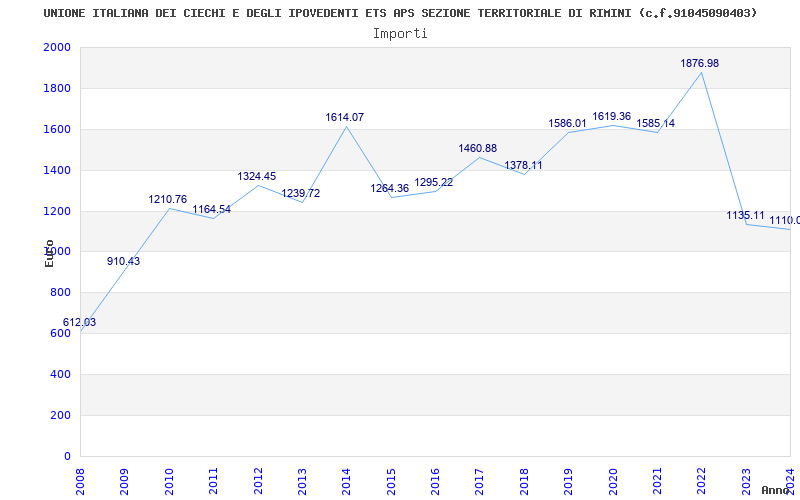Click y-axis value 600

(60, 334)
